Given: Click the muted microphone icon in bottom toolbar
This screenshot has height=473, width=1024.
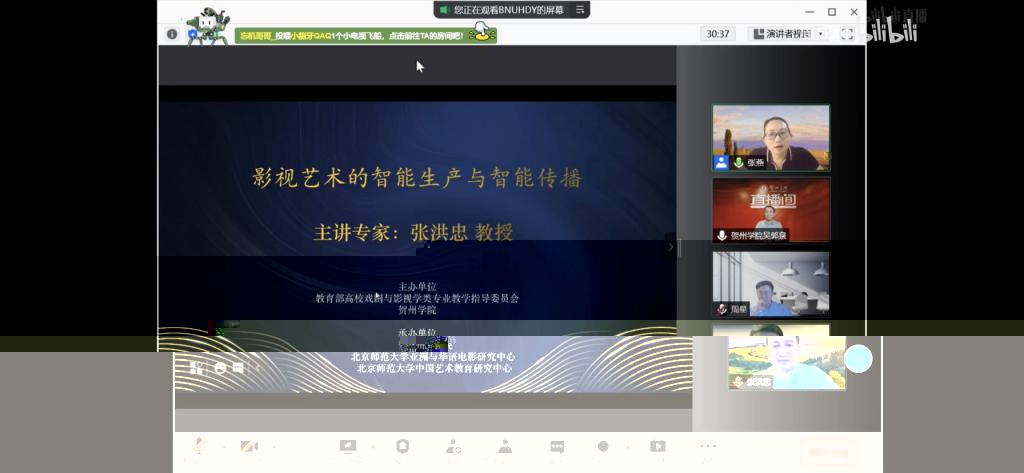Looking at the screenshot, I should (198, 447).
